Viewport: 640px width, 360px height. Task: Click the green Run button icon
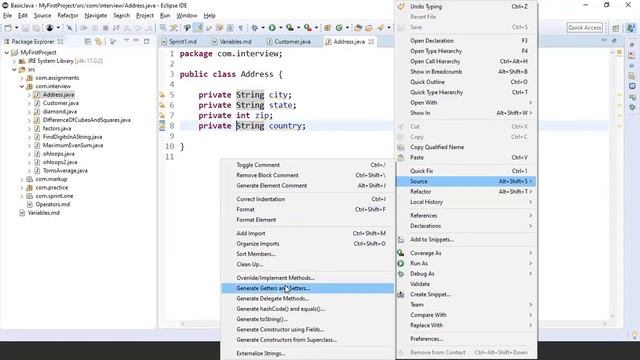(272, 28)
